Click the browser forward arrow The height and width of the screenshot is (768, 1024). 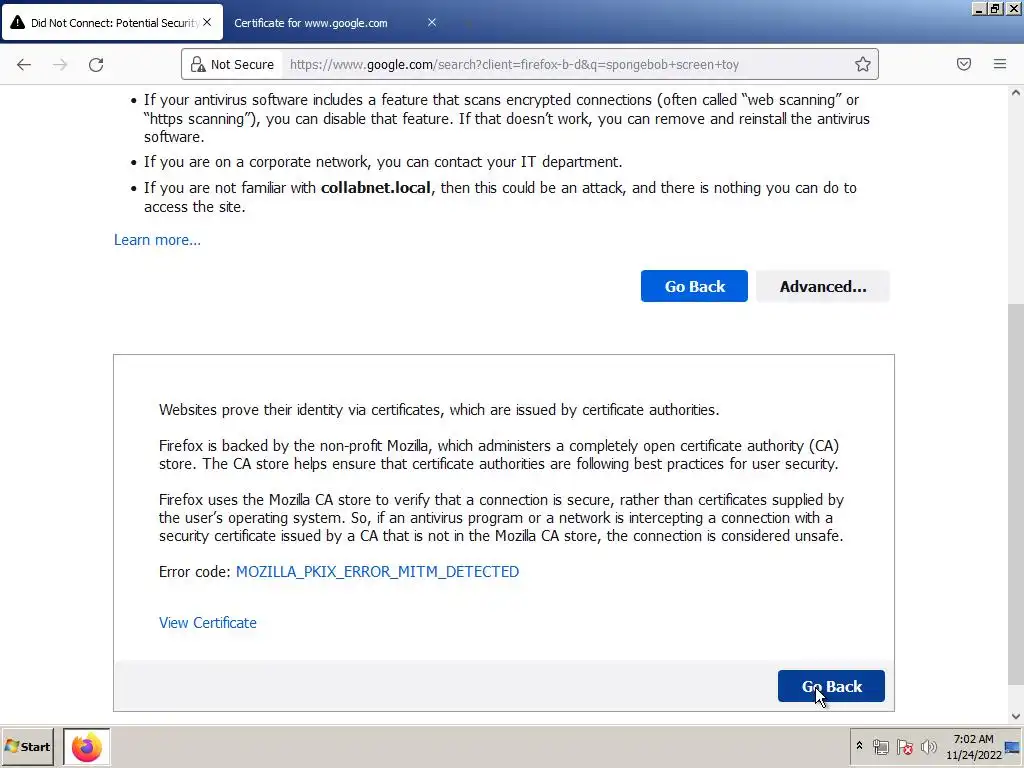pyautogui.click(x=60, y=65)
